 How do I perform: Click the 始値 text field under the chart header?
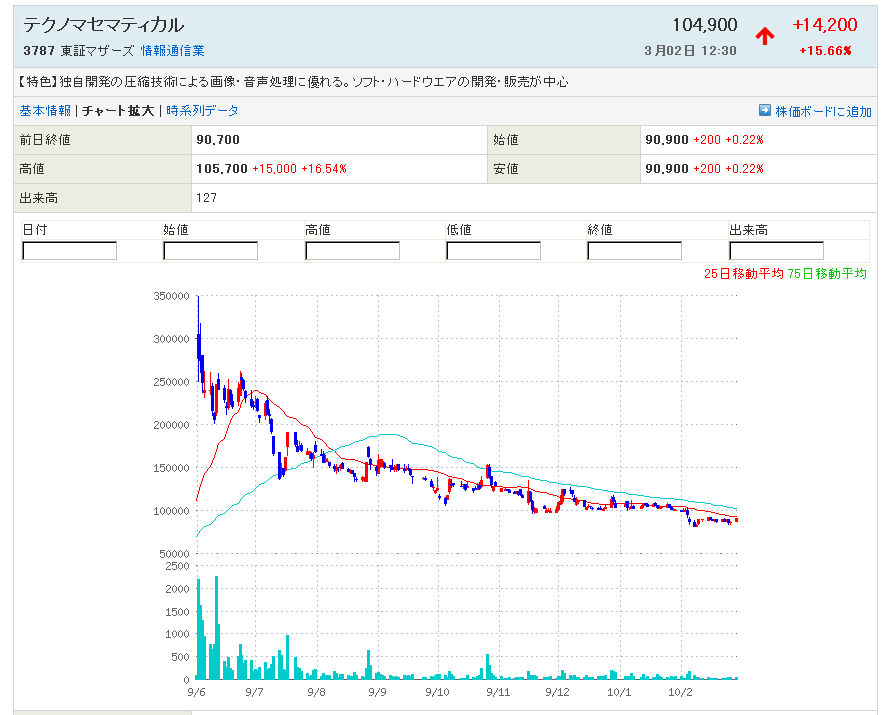210,251
